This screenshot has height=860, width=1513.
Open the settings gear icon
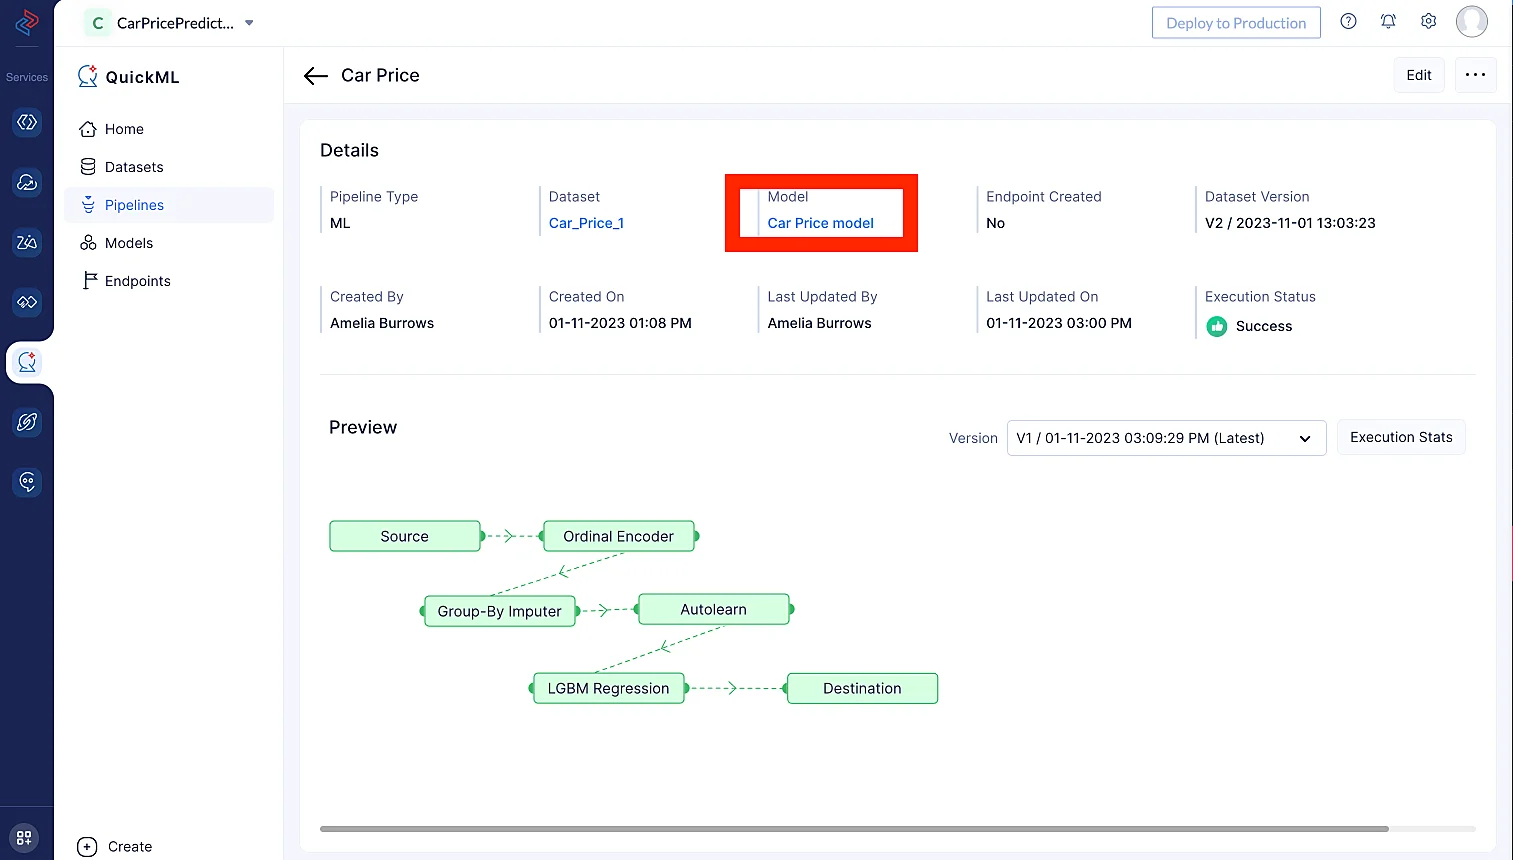(1428, 21)
